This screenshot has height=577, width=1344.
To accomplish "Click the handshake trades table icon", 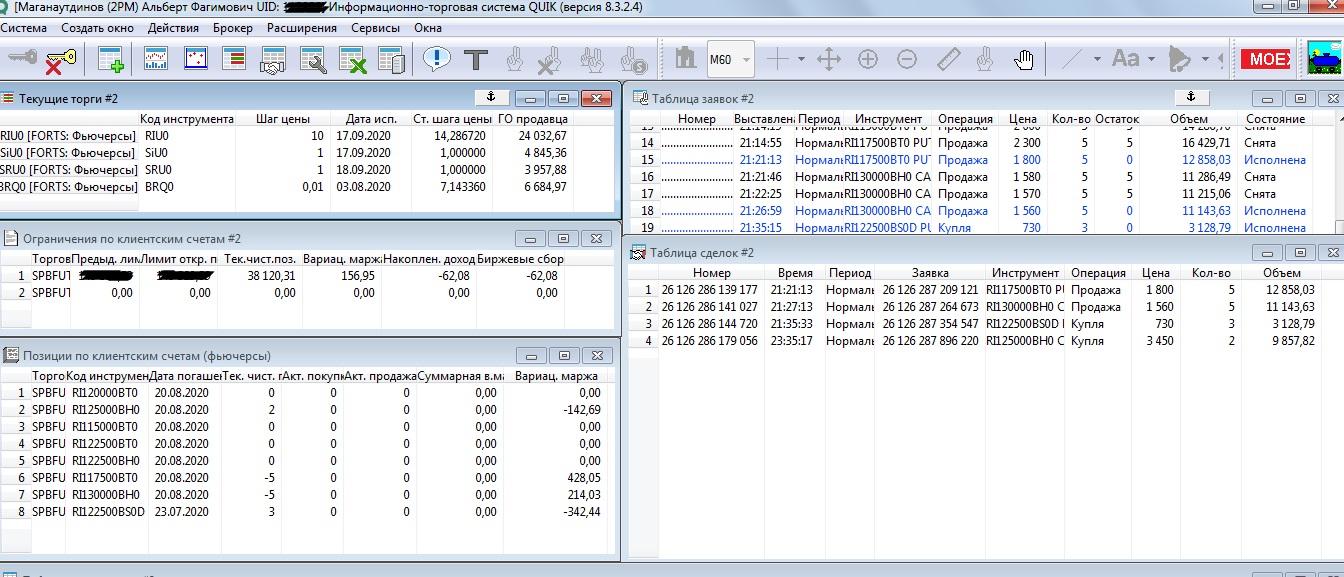I will [x=272, y=60].
